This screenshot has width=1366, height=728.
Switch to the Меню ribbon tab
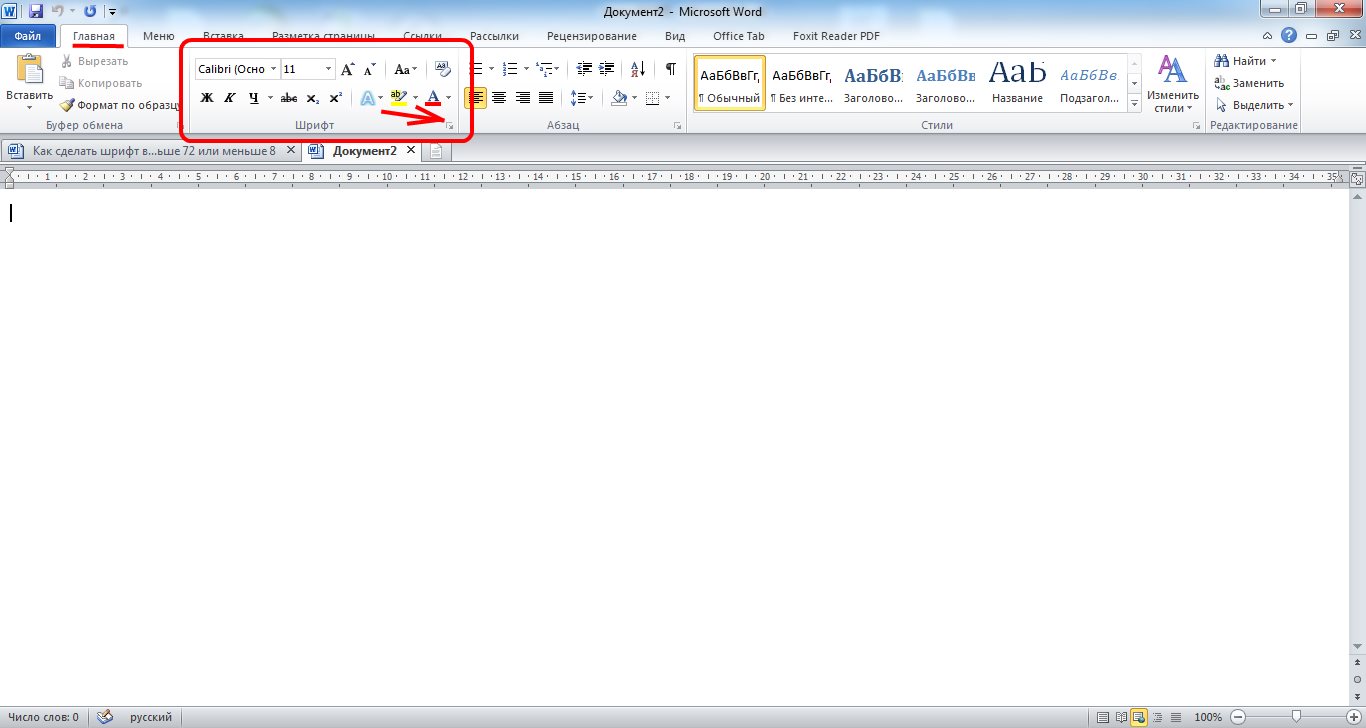click(158, 36)
